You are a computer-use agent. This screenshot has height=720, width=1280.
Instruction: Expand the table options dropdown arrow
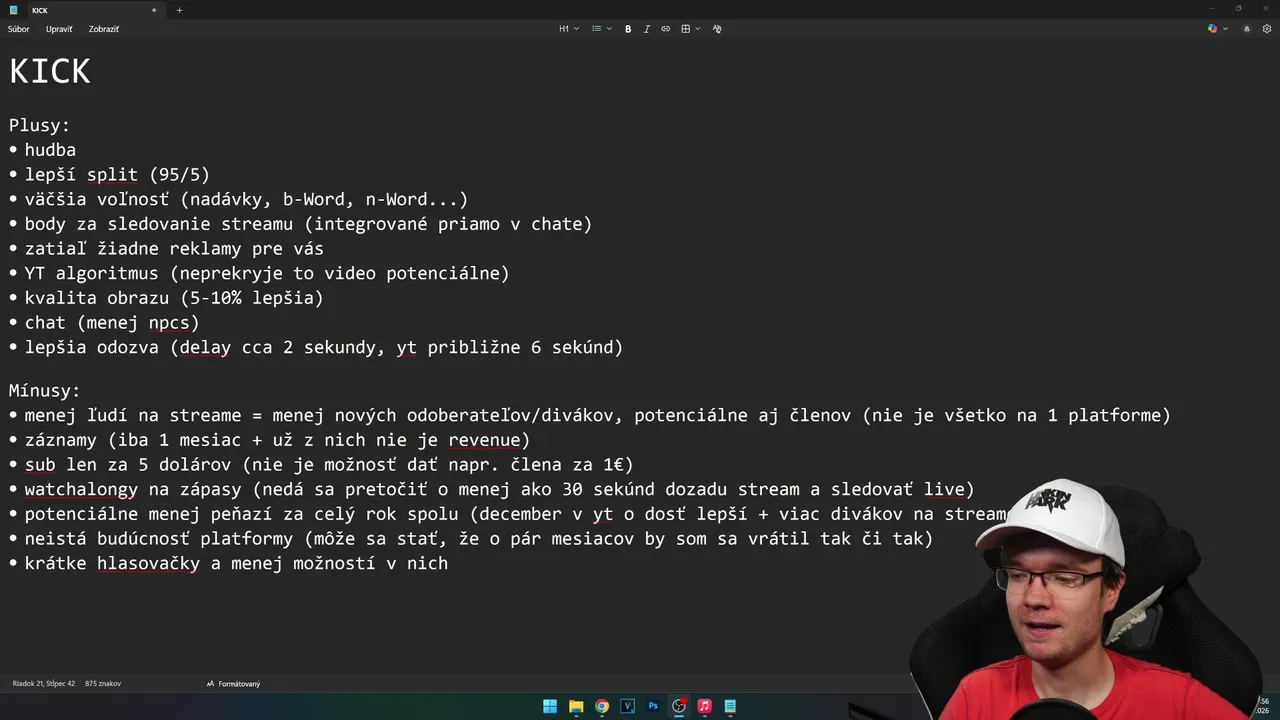point(698,29)
